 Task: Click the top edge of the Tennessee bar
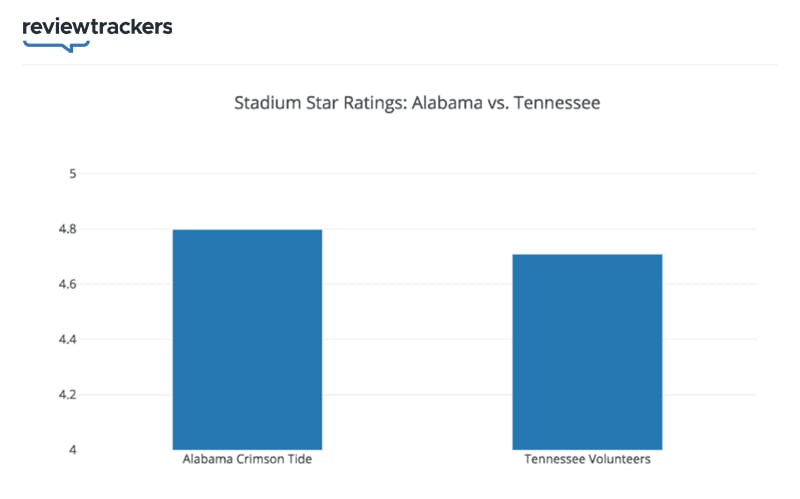tap(587, 255)
